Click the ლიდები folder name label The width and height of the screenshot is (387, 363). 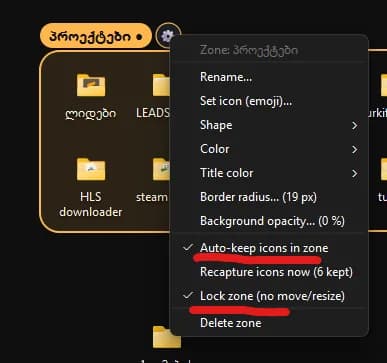click(x=91, y=113)
